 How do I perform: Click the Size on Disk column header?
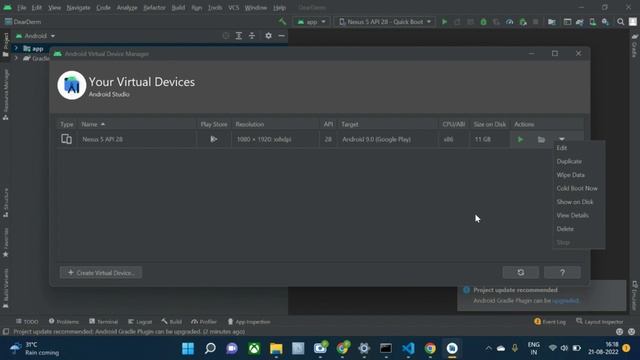click(489, 124)
